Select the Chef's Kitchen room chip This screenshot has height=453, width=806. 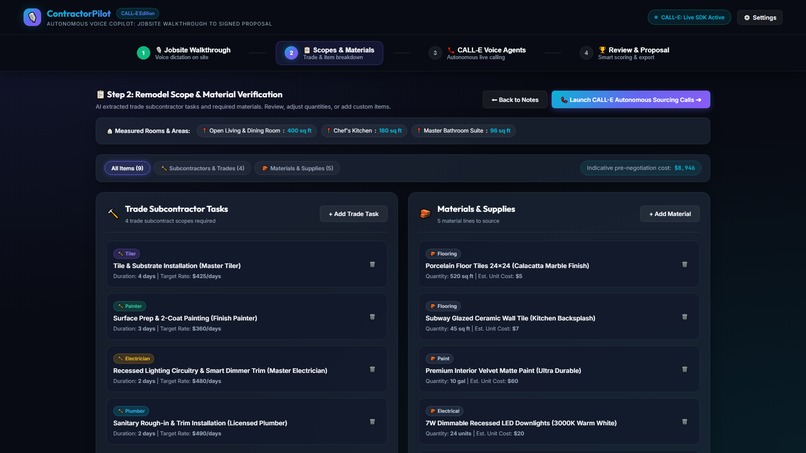364,131
